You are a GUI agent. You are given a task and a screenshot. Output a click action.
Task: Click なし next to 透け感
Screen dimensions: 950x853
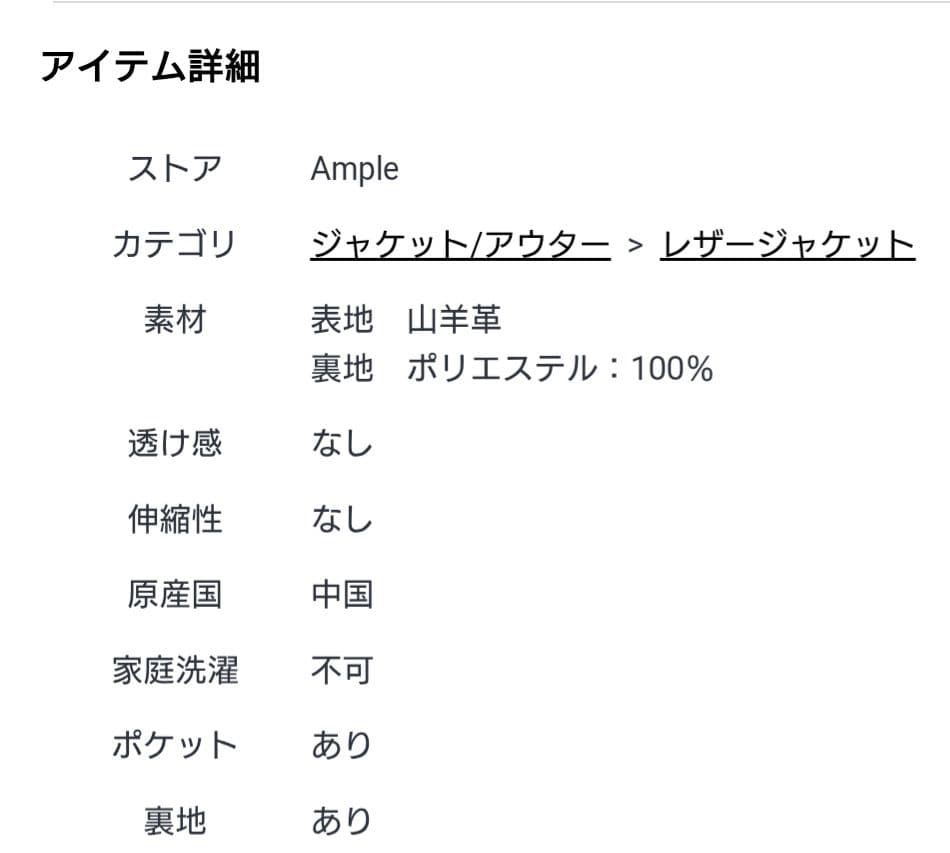pyautogui.click(x=342, y=444)
